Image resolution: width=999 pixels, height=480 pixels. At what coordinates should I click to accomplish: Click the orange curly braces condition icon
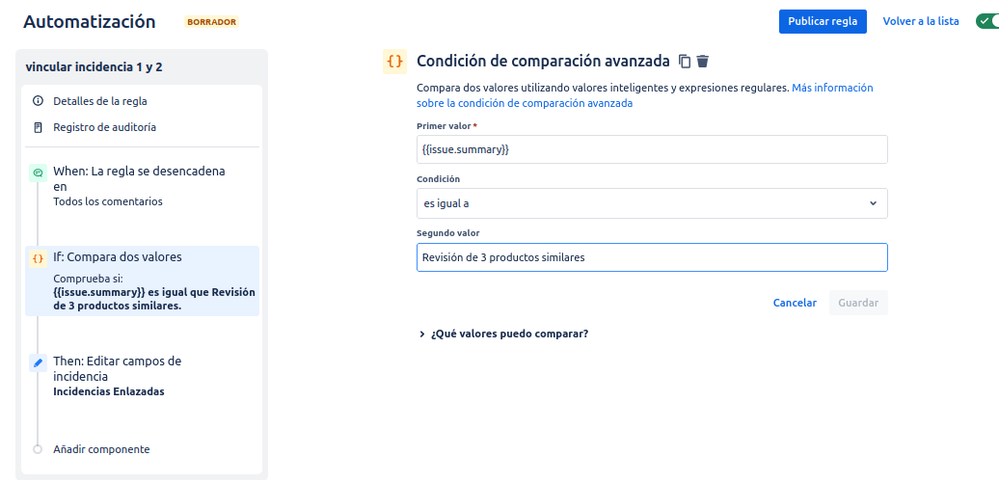[x=395, y=62]
